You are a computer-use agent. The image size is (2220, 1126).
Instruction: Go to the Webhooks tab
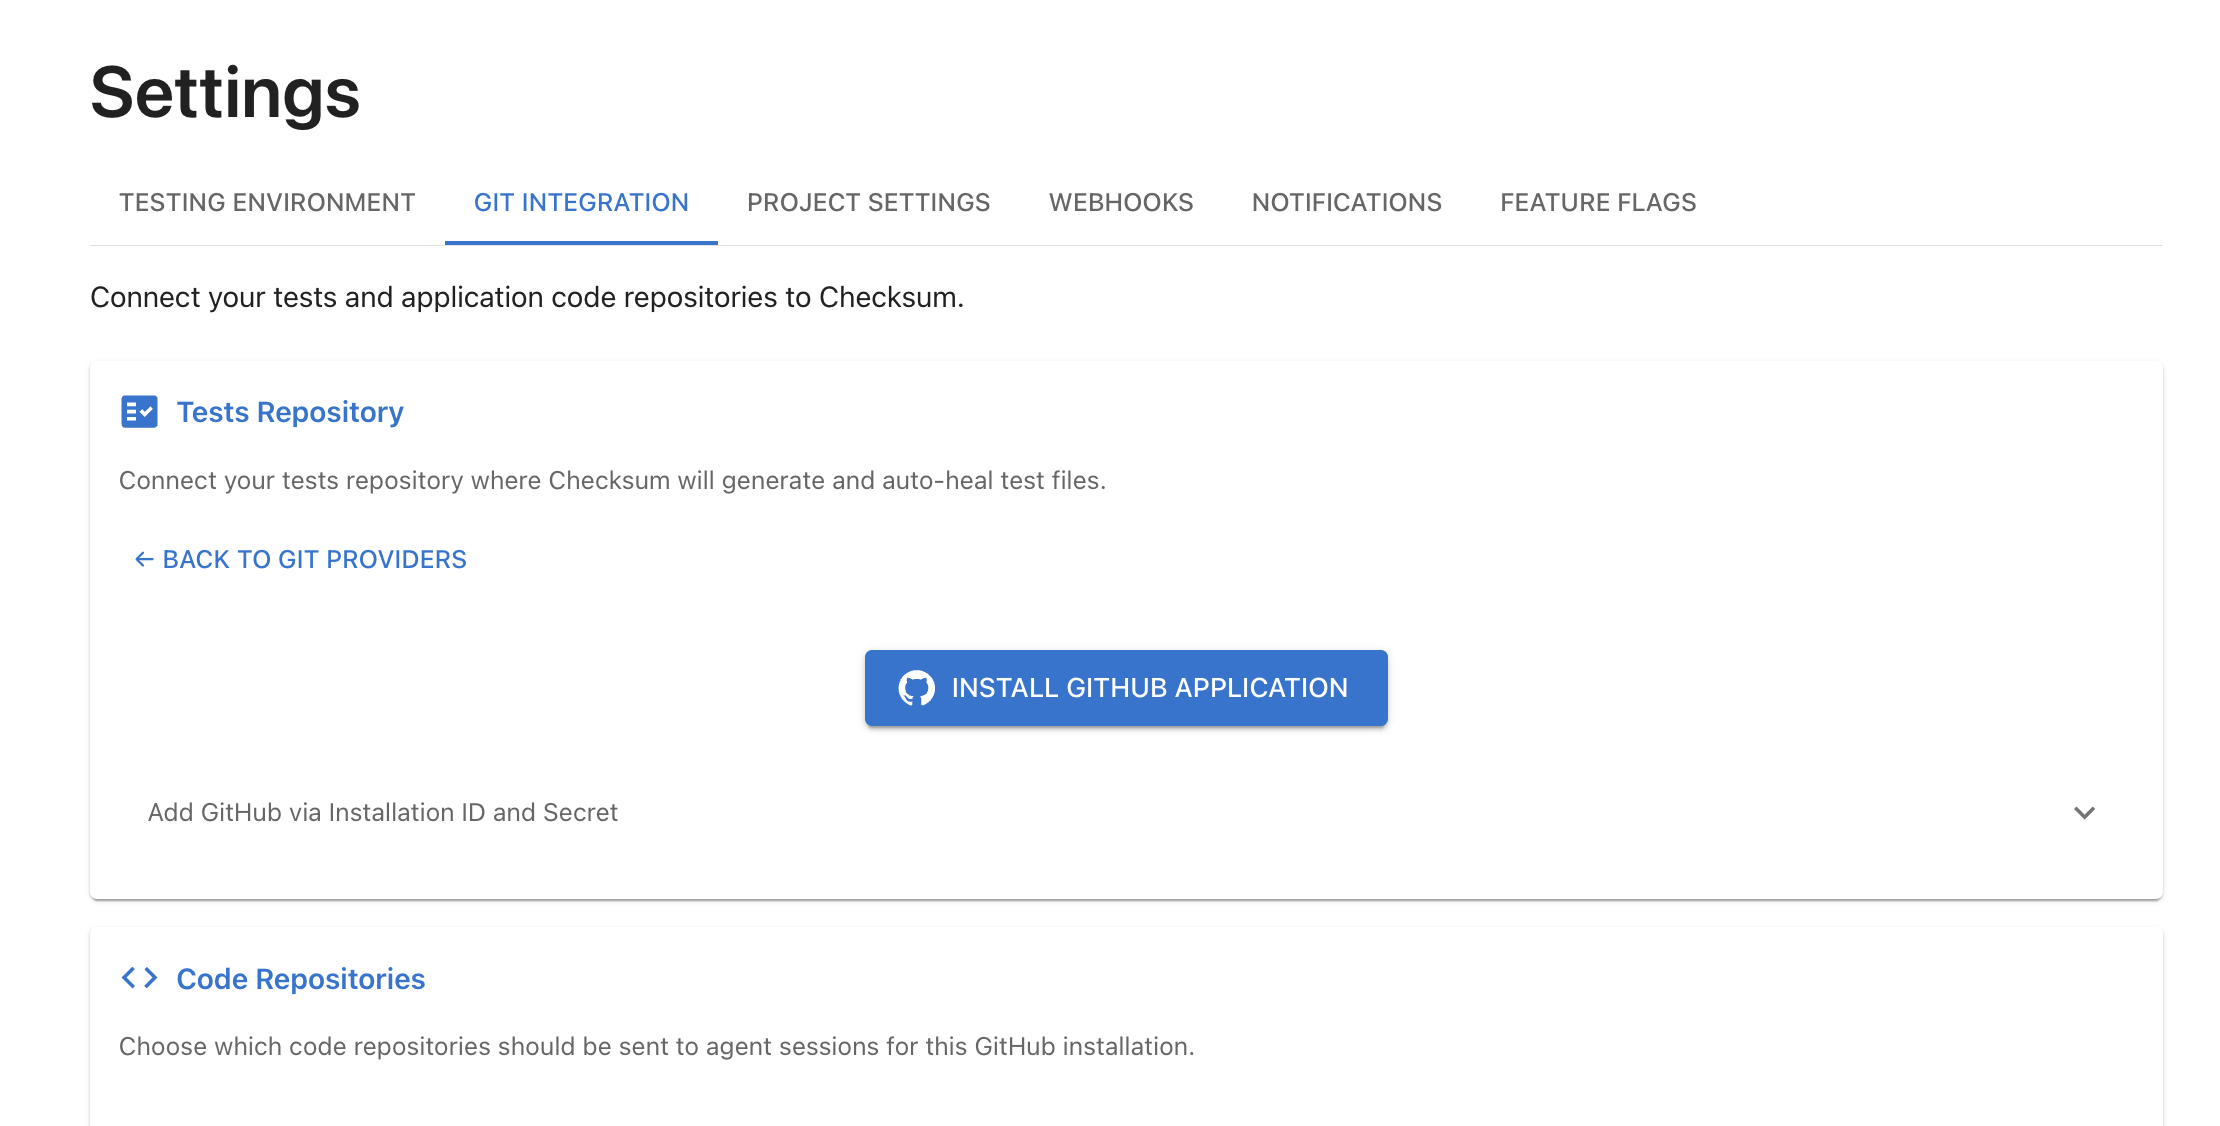pyautogui.click(x=1121, y=202)
